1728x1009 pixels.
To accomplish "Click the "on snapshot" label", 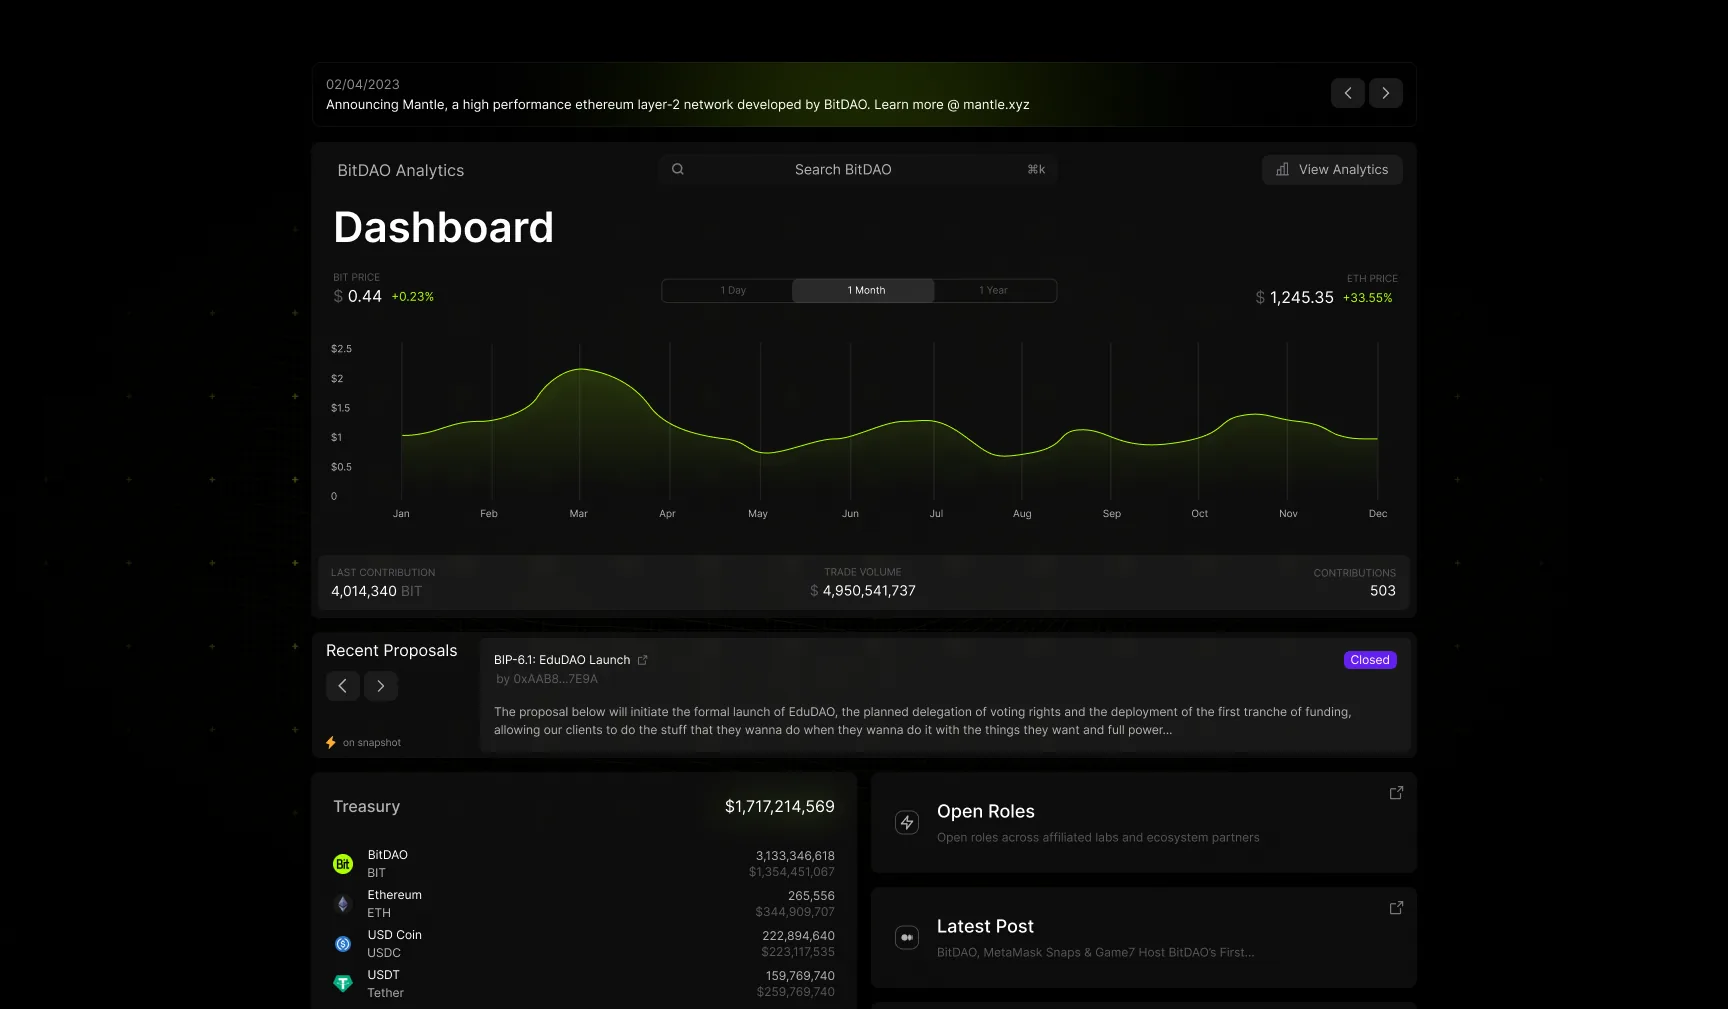I will pos(372,743).
